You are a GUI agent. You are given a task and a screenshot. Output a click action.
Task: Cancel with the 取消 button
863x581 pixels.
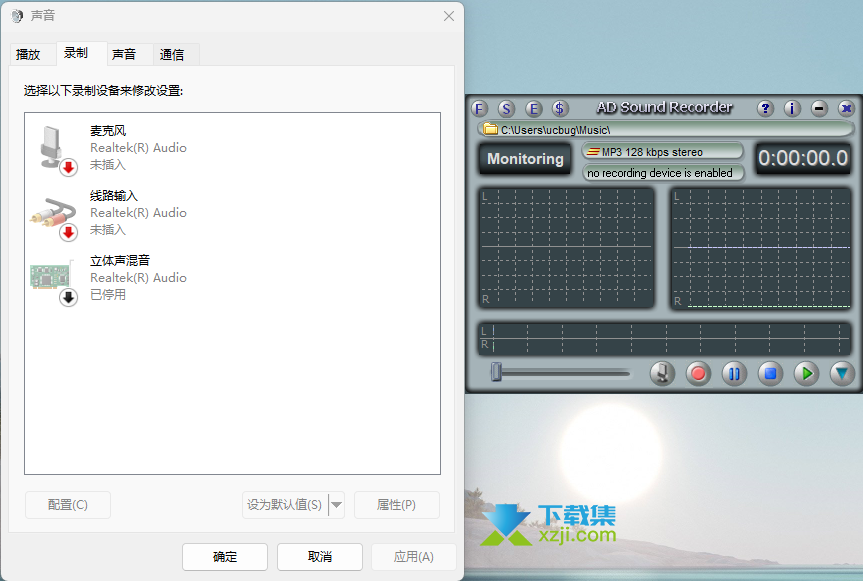click(320, 557)
